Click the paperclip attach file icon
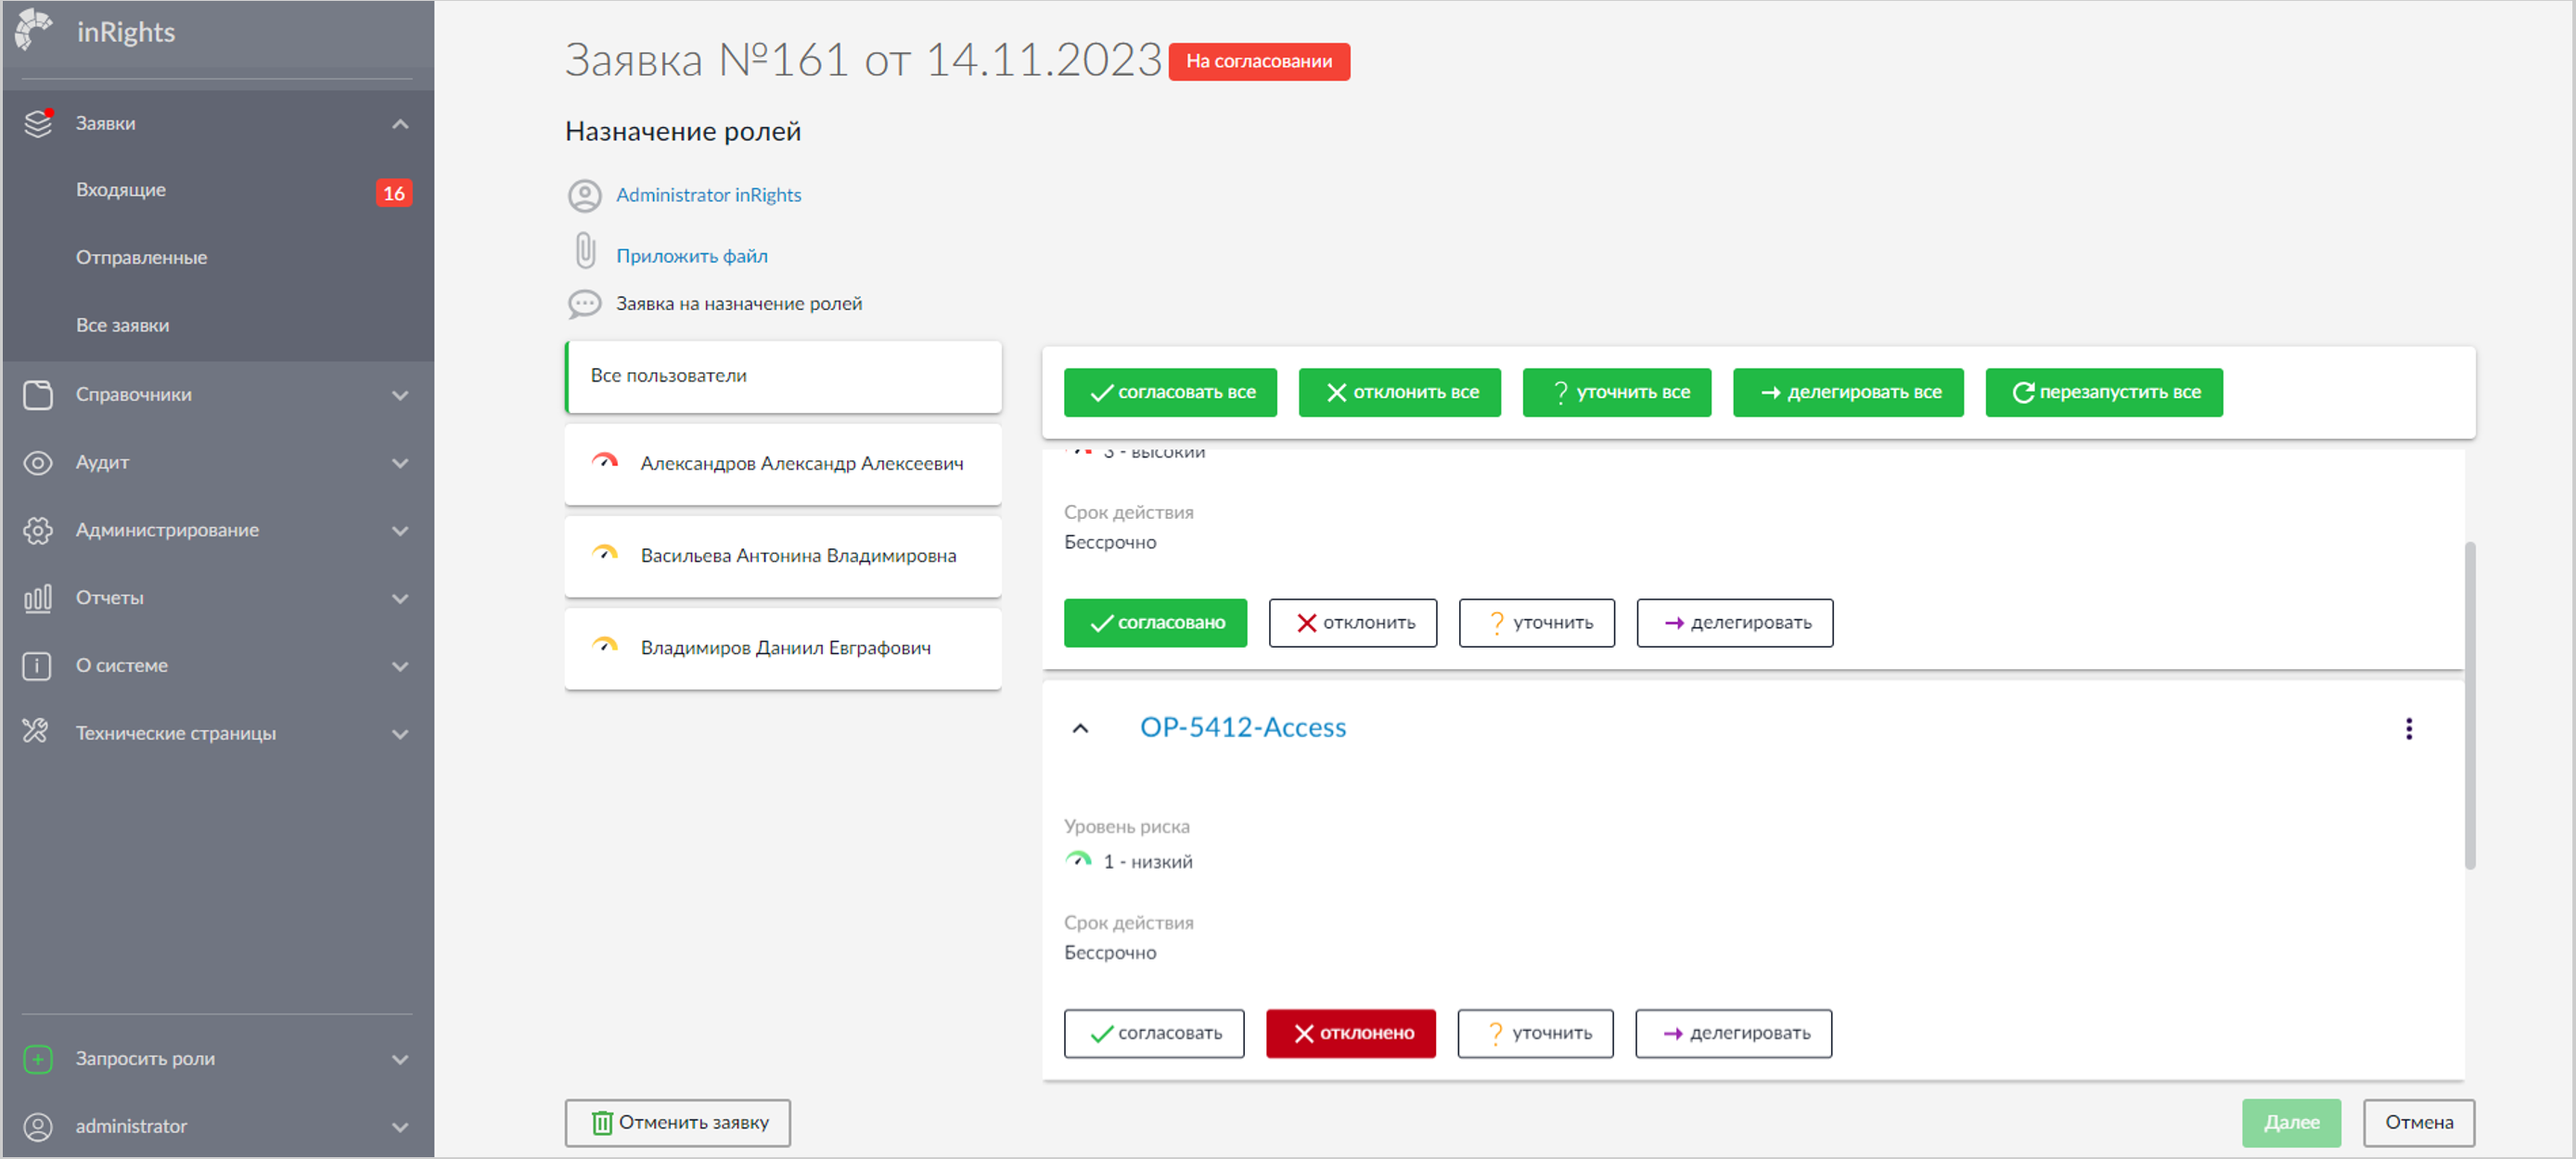The image size is (2576, 1159). click(585, 251)
